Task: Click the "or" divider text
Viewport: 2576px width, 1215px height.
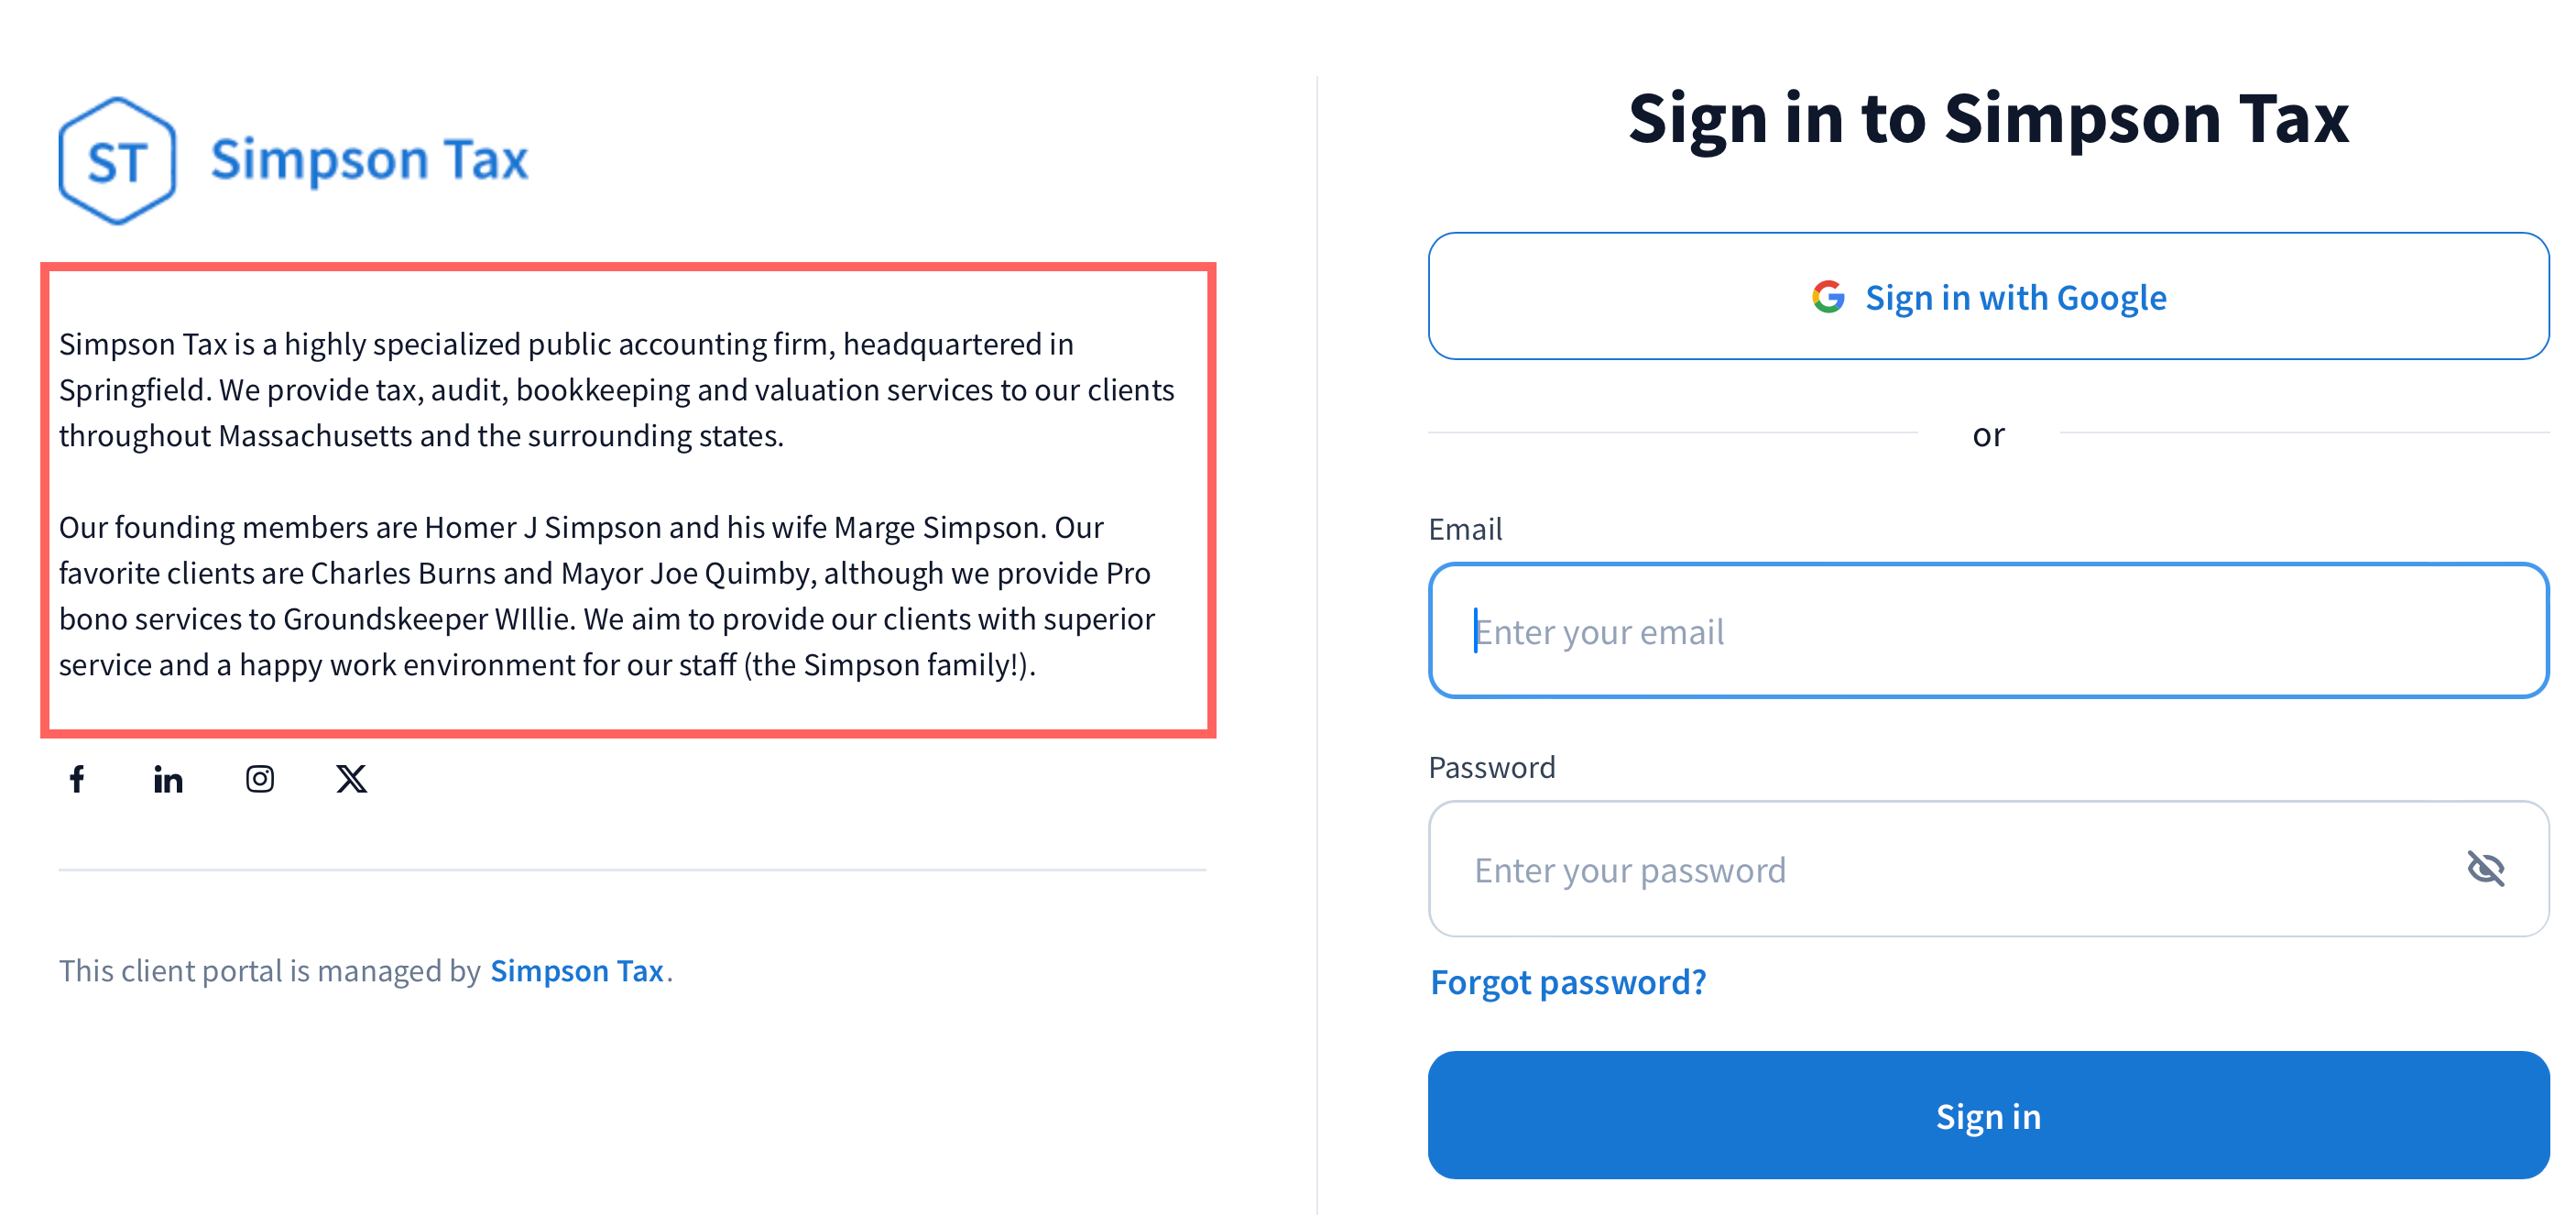Action: (1988, 435)
